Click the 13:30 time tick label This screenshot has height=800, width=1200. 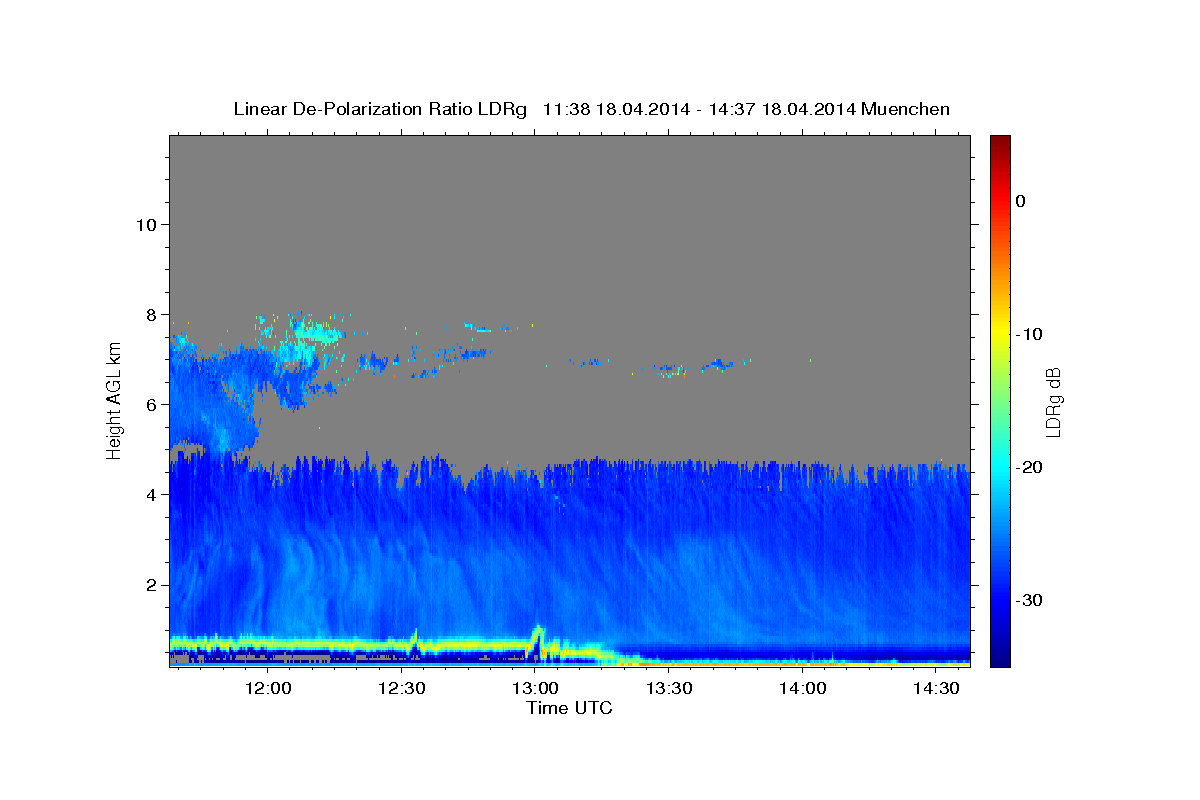coord(669,688)
